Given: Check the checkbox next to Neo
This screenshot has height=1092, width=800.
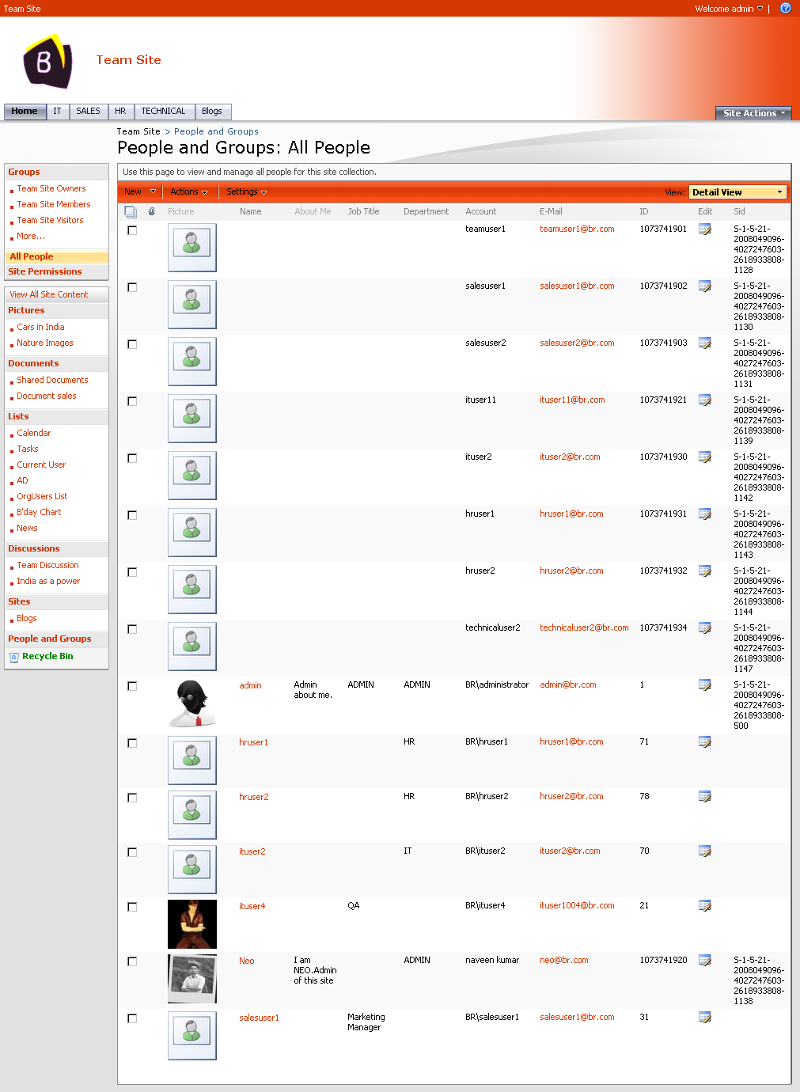Looking at the screenshot, I should [x=131, y=960].
